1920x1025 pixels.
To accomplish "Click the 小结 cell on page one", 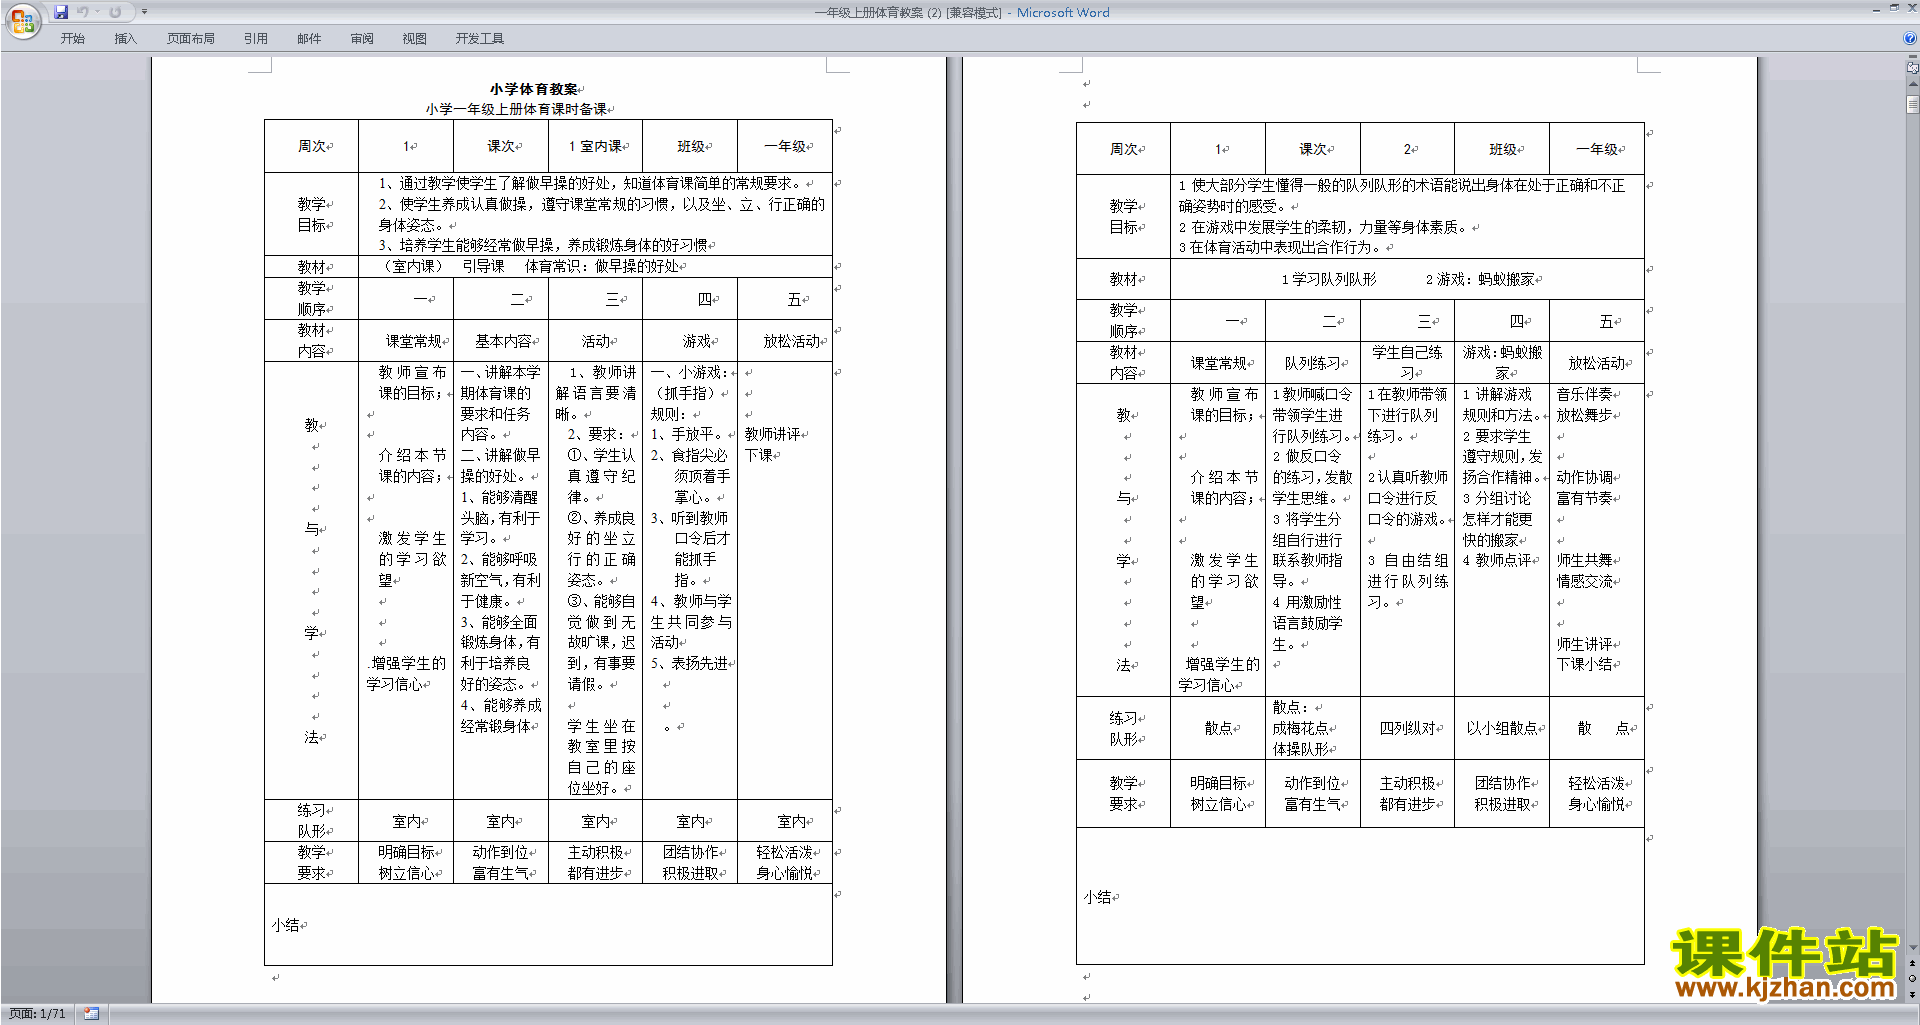I will pyautogui.click(x=549, y=925).
